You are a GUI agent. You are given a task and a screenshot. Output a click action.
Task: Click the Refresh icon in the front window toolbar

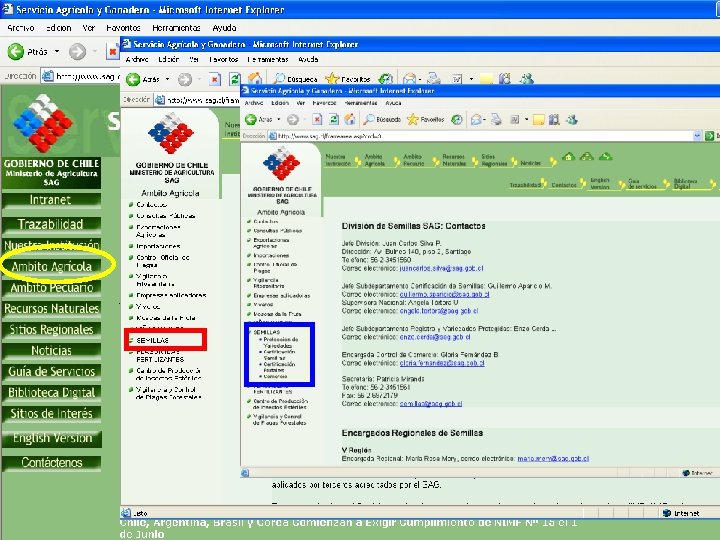click(334, 120)
